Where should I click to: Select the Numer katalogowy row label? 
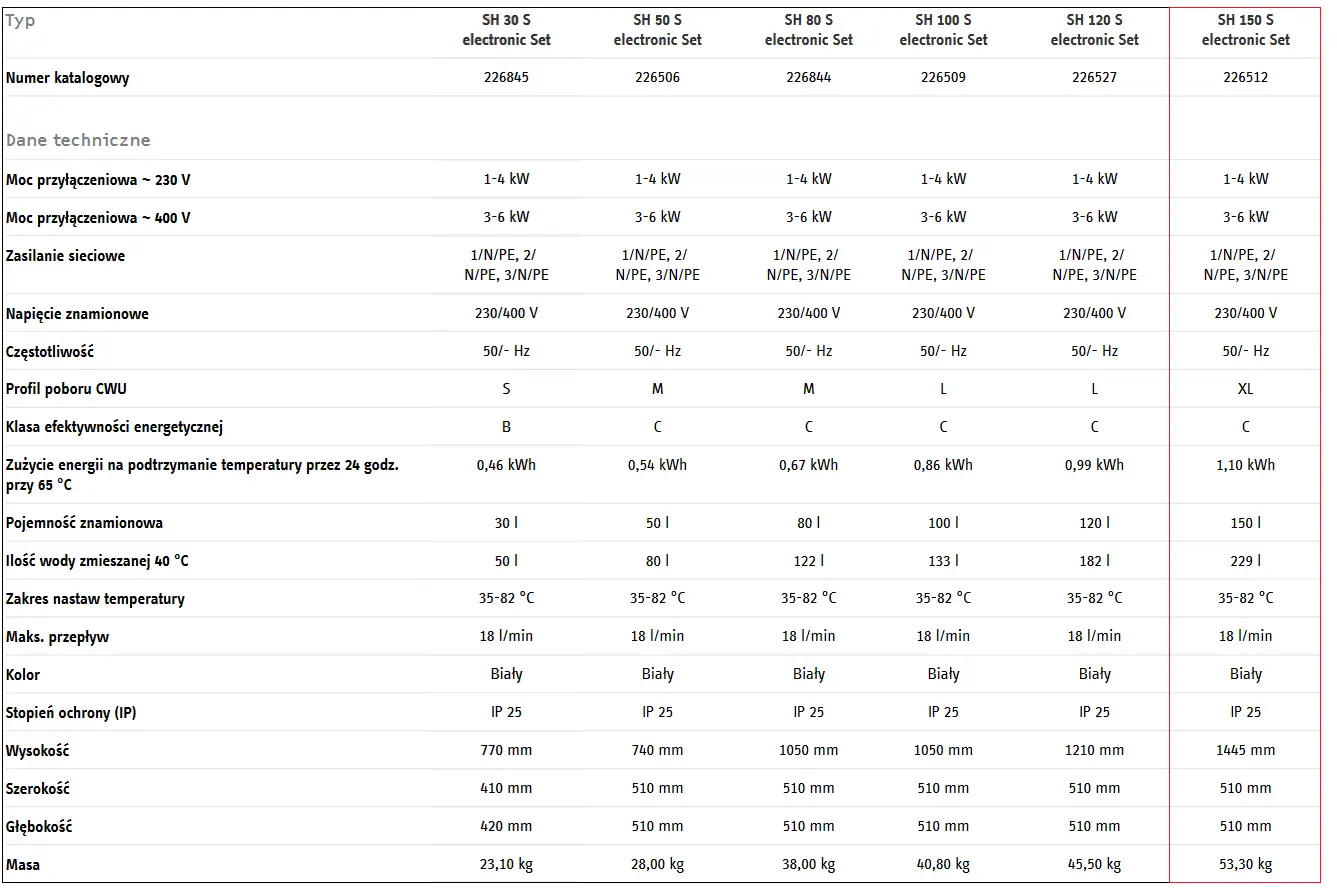point(68,78)
